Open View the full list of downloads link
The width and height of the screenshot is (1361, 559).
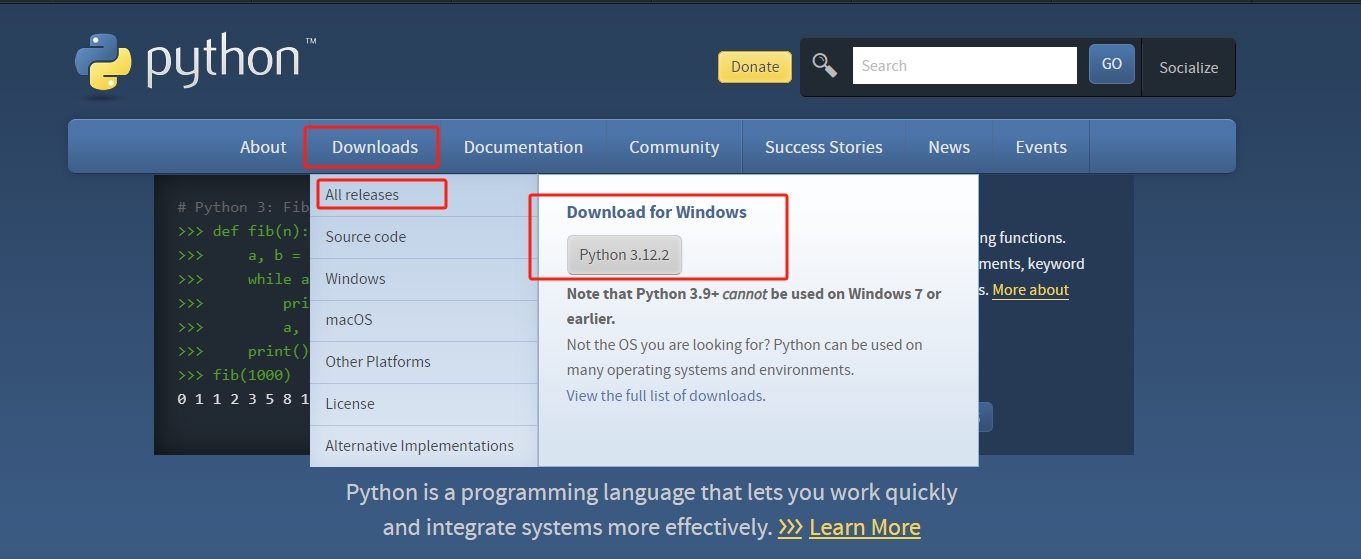click(665, 396)
